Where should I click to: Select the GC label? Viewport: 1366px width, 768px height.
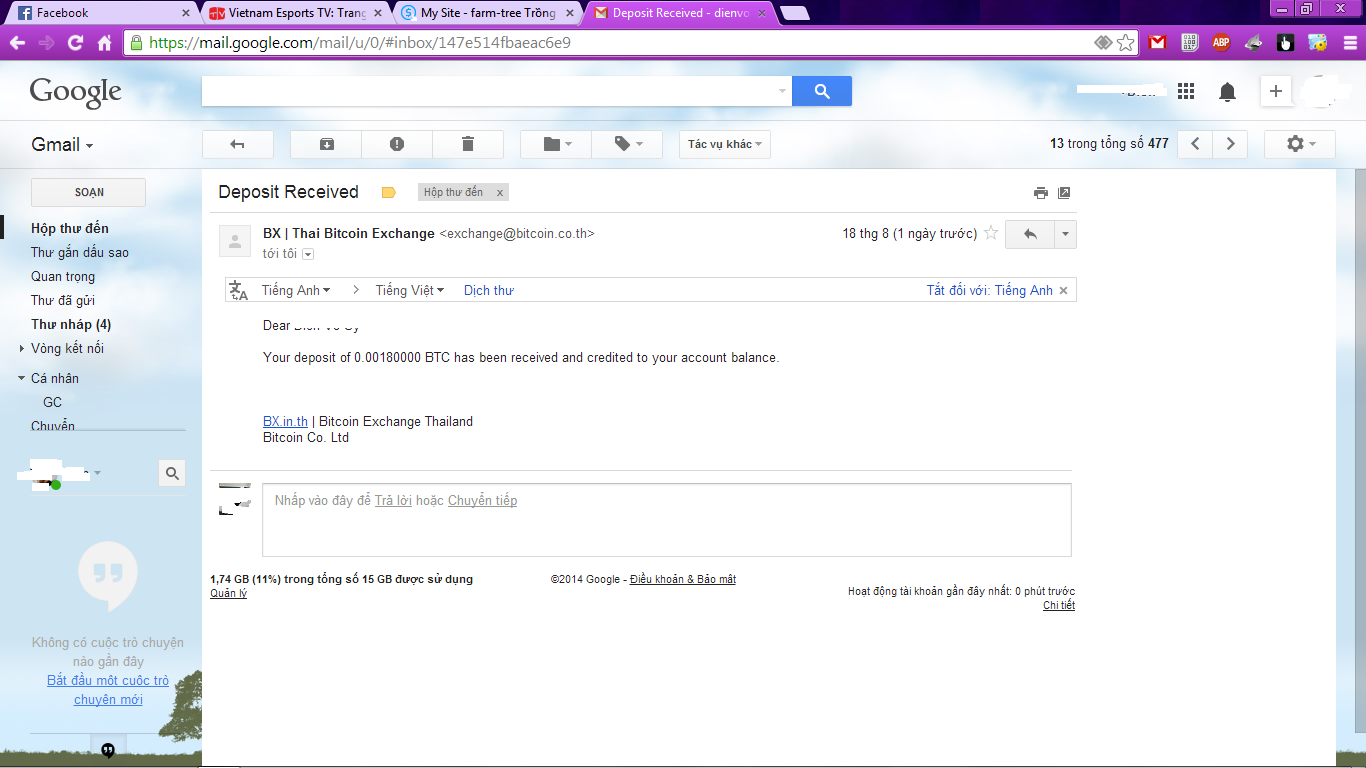point(52,402)
